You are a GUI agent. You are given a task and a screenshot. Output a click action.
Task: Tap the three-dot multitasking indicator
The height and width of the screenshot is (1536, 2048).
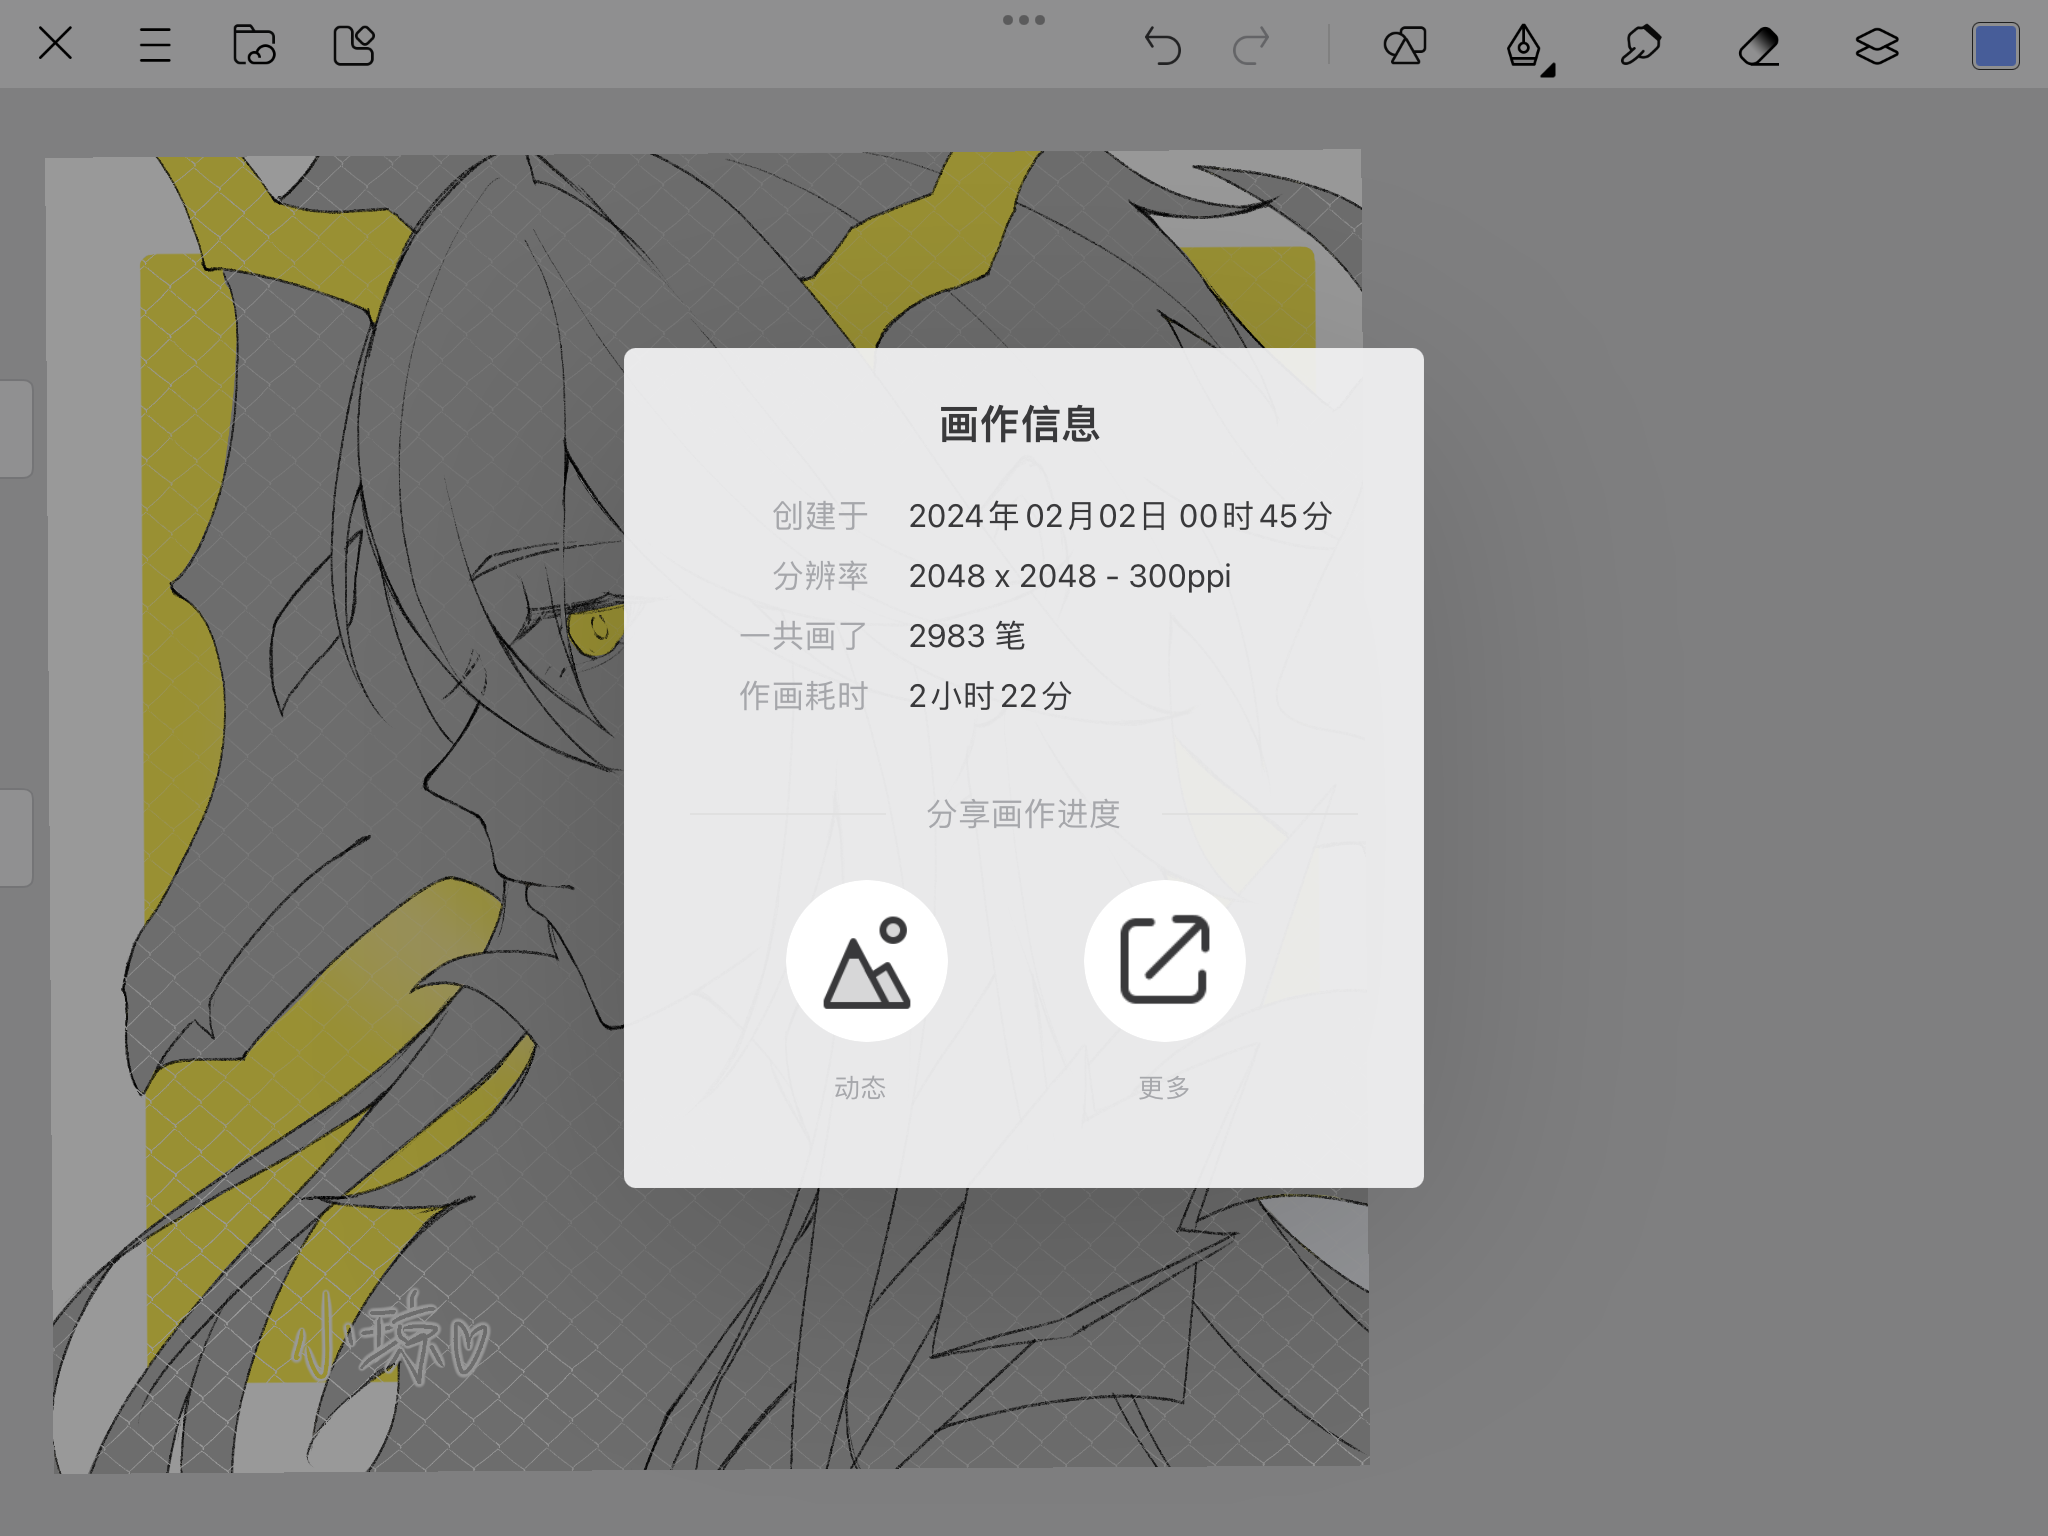(1024, 20)
